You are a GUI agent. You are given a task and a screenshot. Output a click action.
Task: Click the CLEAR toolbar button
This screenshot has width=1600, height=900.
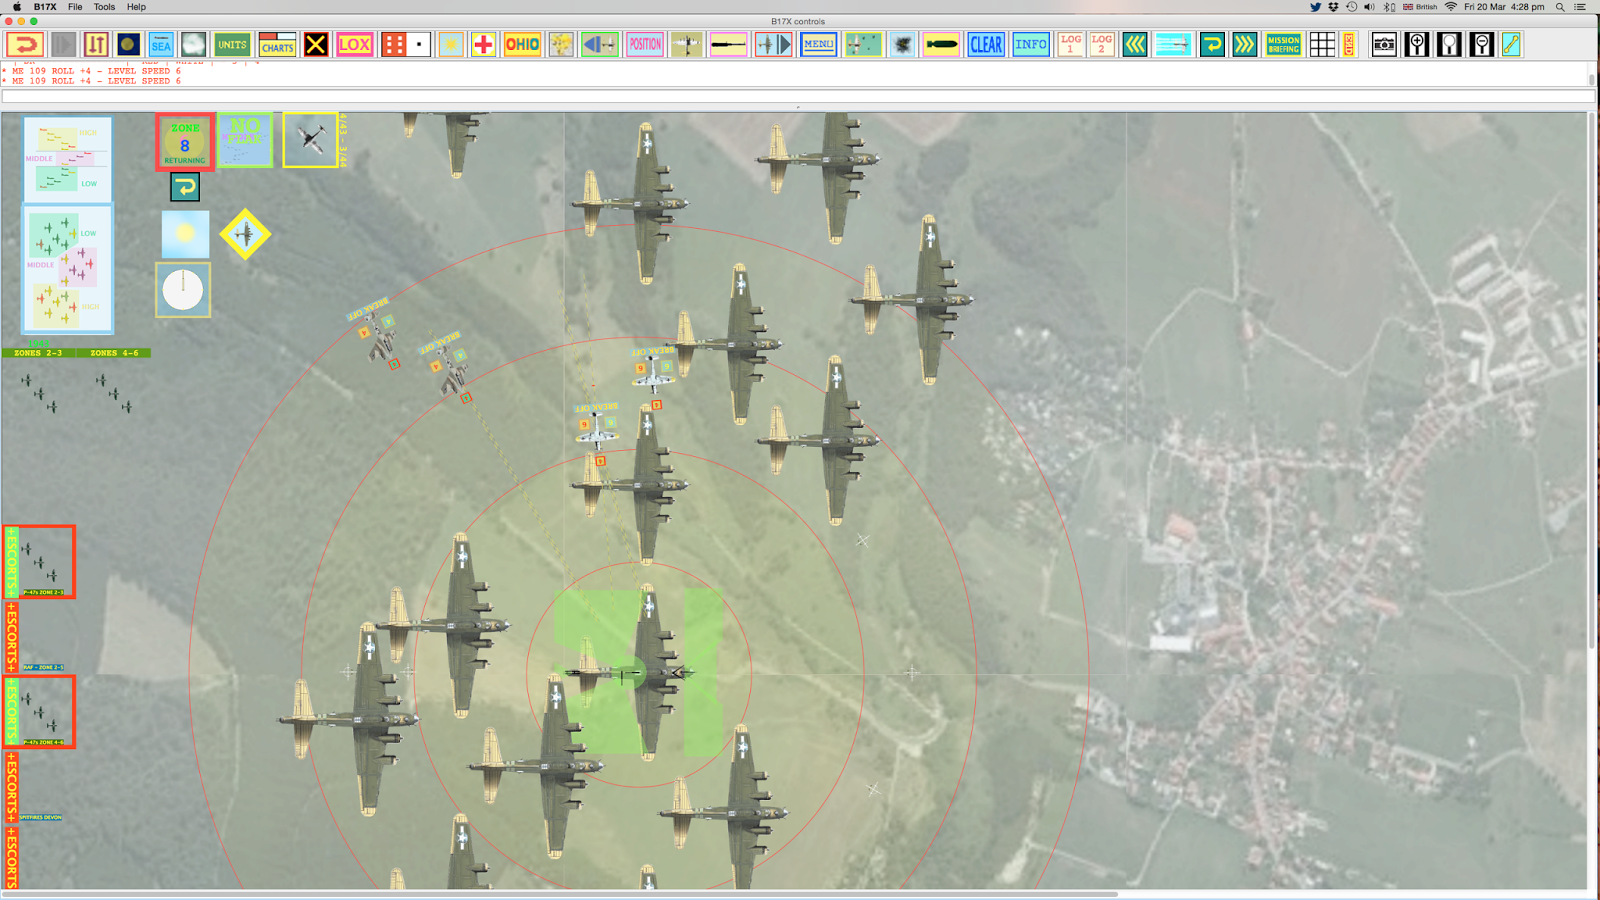click(x=985, y=44)
